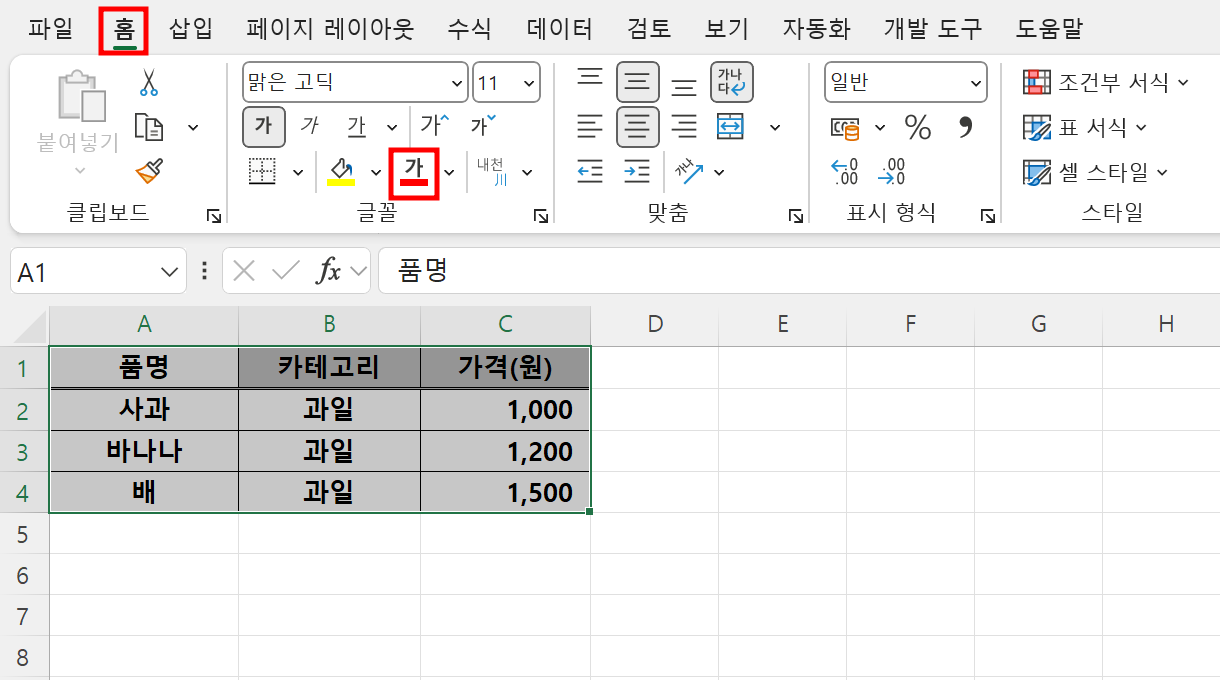Select the cell containing 바나나
This screenshot has width=1220, height=680.
(144, 451)
